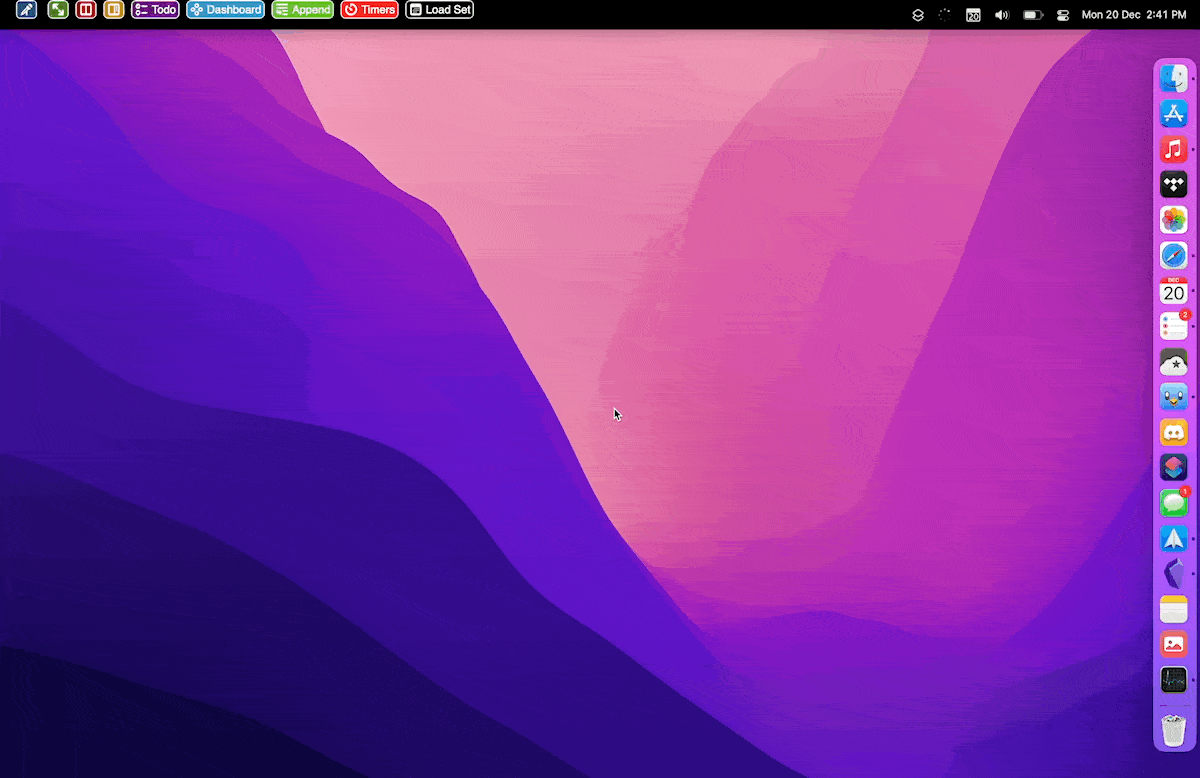Viewport: 1200px width, 778px height.
Task: Open the purple Todo button
Action: tap(155, 10)
